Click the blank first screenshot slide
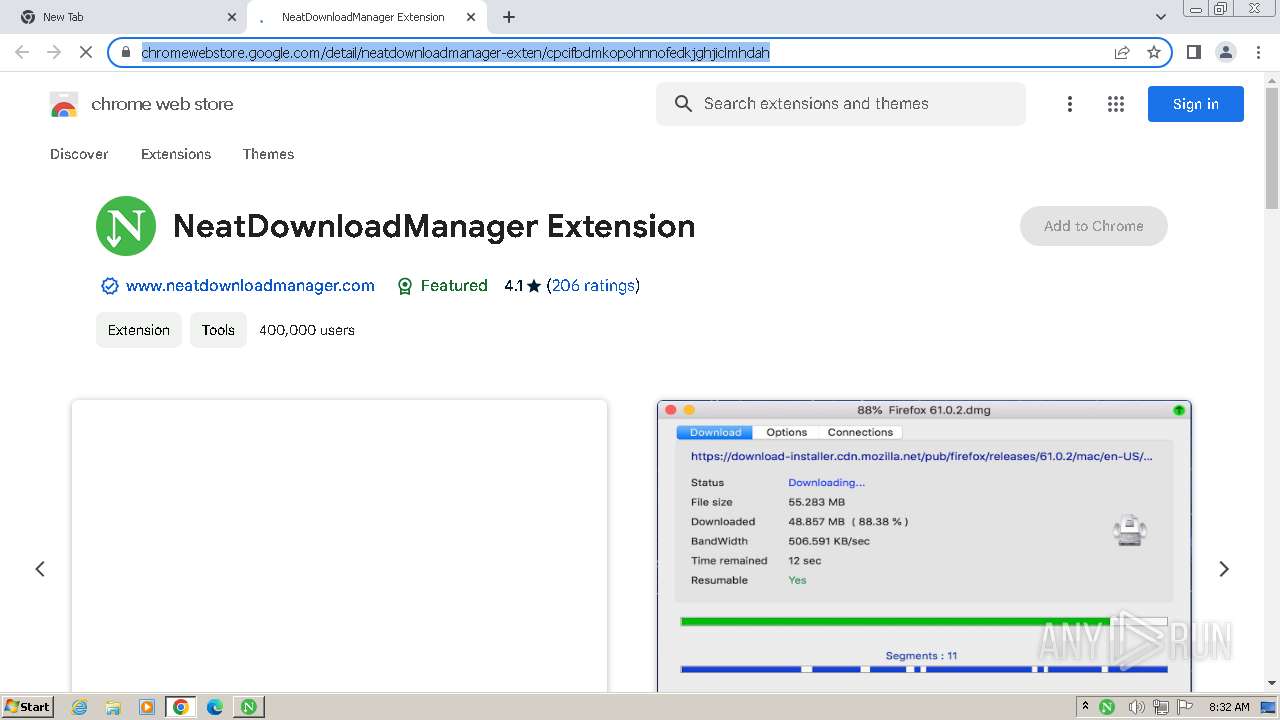 point(339,546)
